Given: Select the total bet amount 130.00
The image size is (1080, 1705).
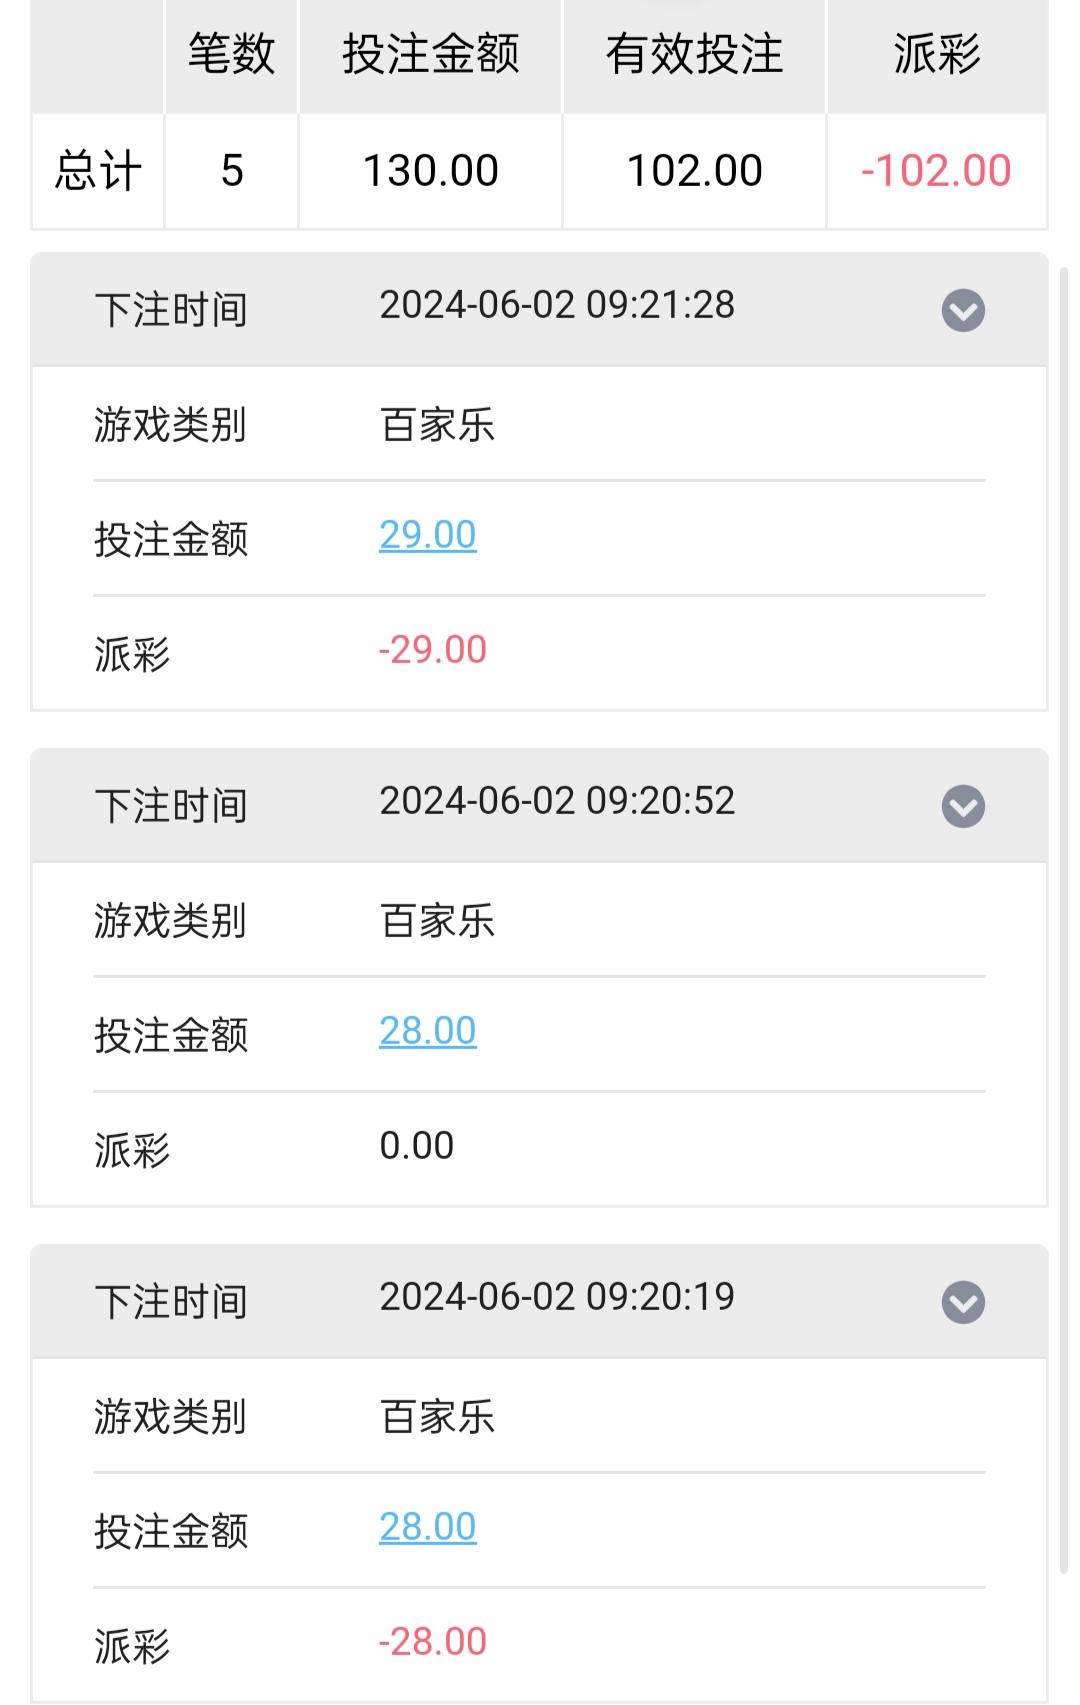Looking at the screenshot, I should coord(430,171).
